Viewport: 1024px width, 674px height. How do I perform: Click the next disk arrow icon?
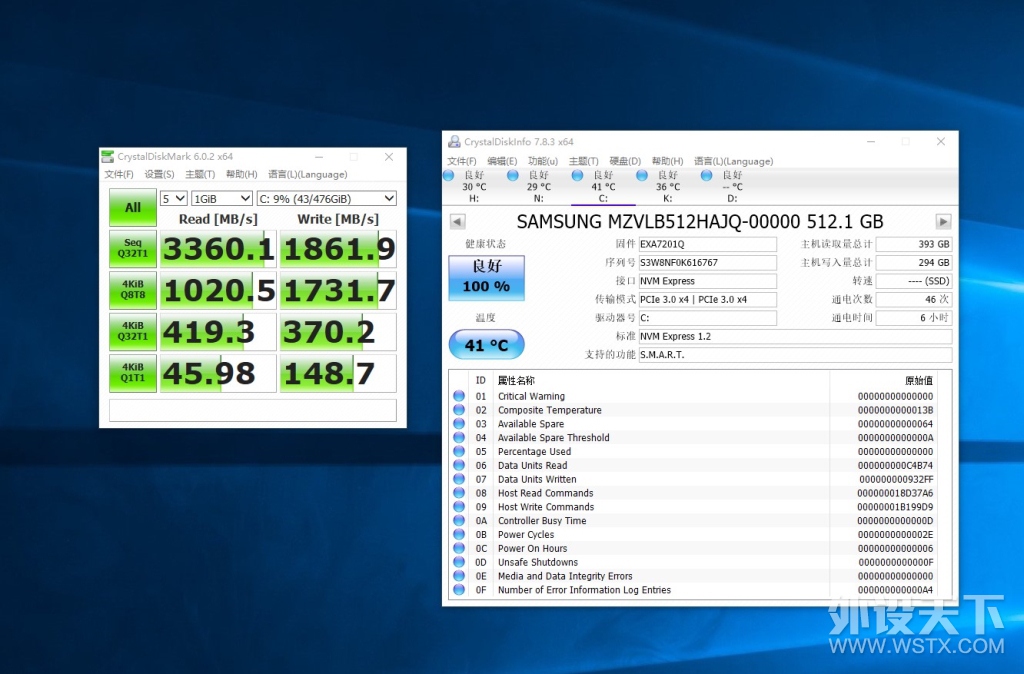[942, 222]
